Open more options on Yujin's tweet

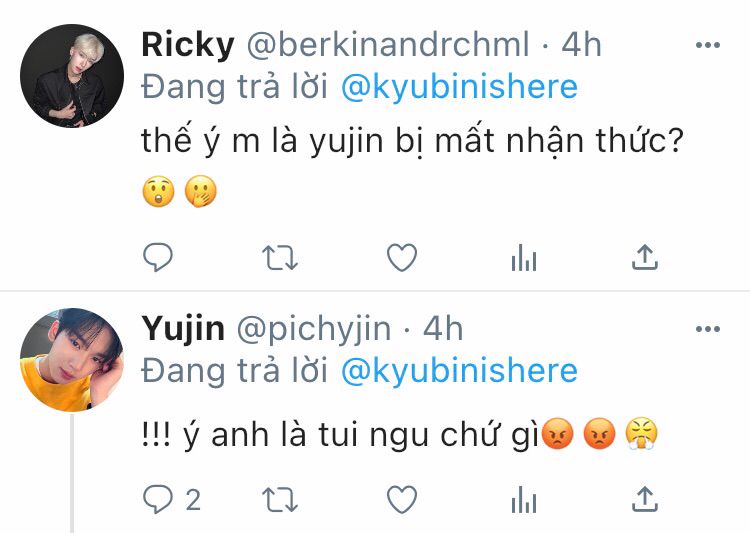707,329
